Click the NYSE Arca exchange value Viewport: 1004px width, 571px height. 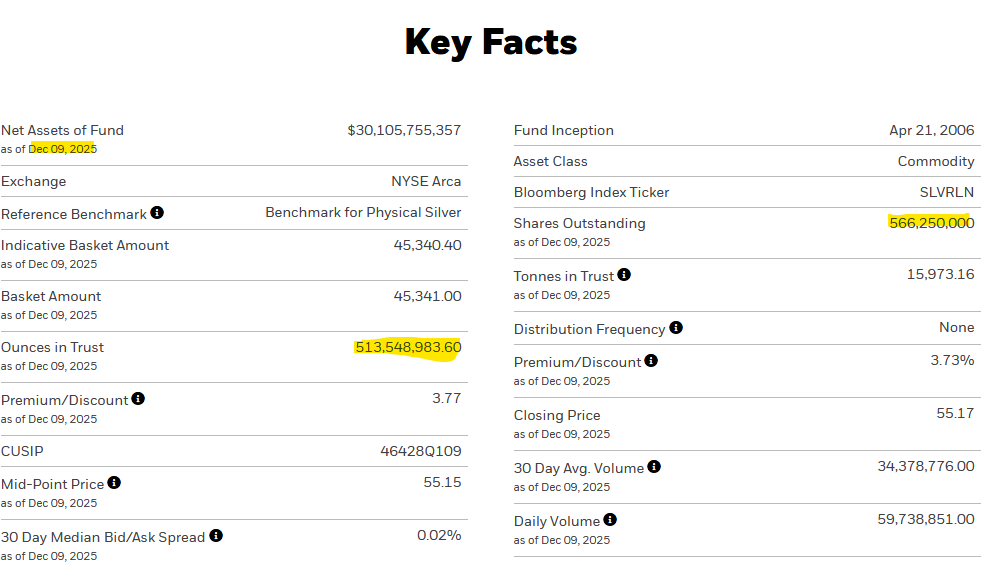(426, 181)
